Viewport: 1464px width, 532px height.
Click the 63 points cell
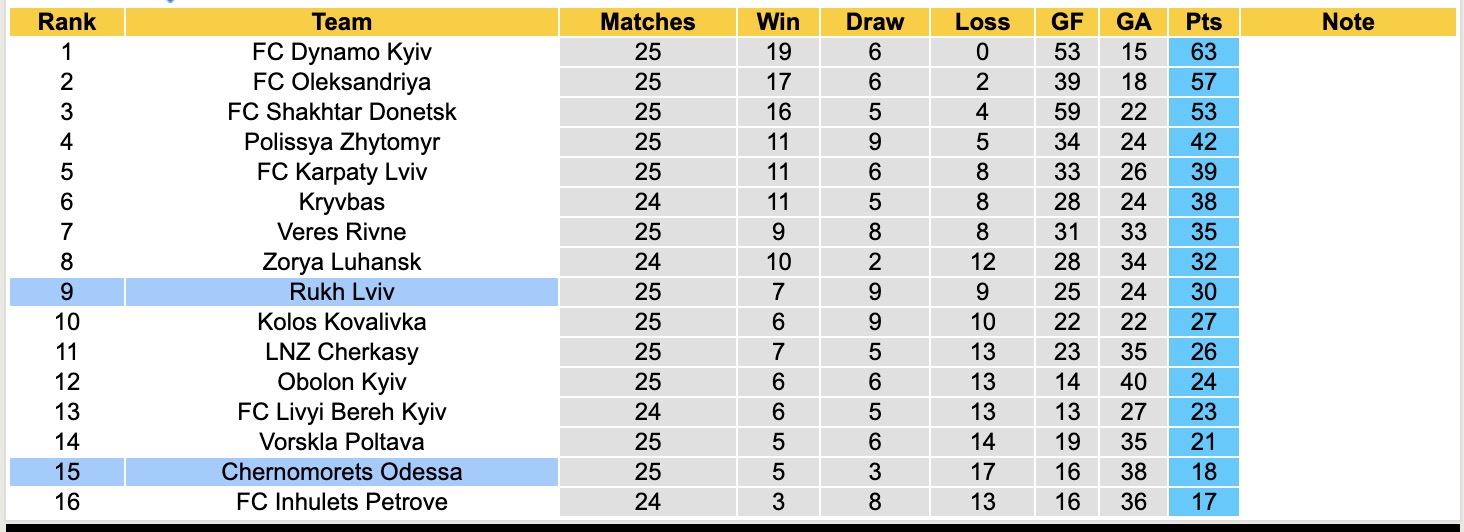[1203, 52]
